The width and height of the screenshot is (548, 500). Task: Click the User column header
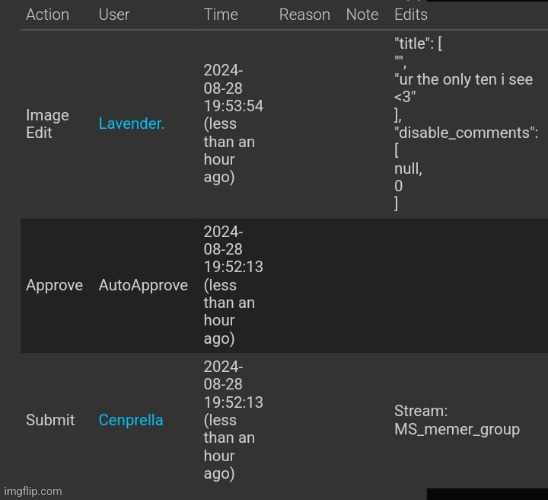pyautogui.click(x=114, y=15)
